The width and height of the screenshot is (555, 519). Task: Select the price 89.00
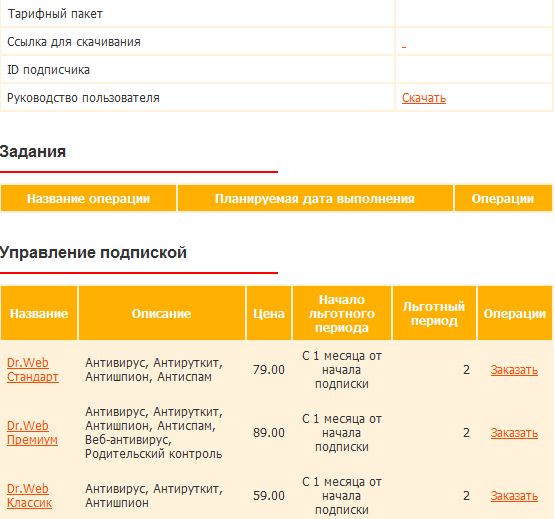click(269, 433)
